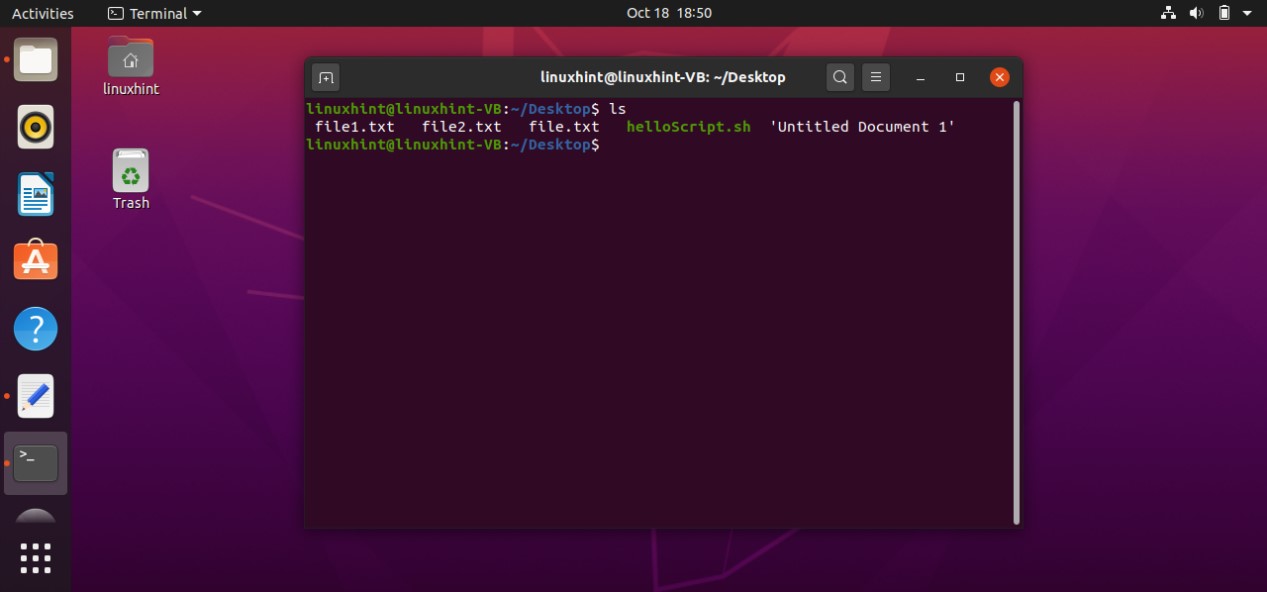Select Terminal icon in the dock
1267x592 pixels.
point(36,463)
